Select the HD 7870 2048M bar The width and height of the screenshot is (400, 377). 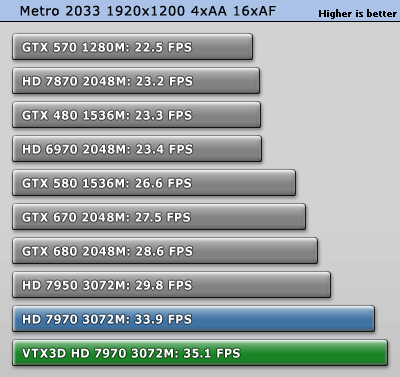136,81
